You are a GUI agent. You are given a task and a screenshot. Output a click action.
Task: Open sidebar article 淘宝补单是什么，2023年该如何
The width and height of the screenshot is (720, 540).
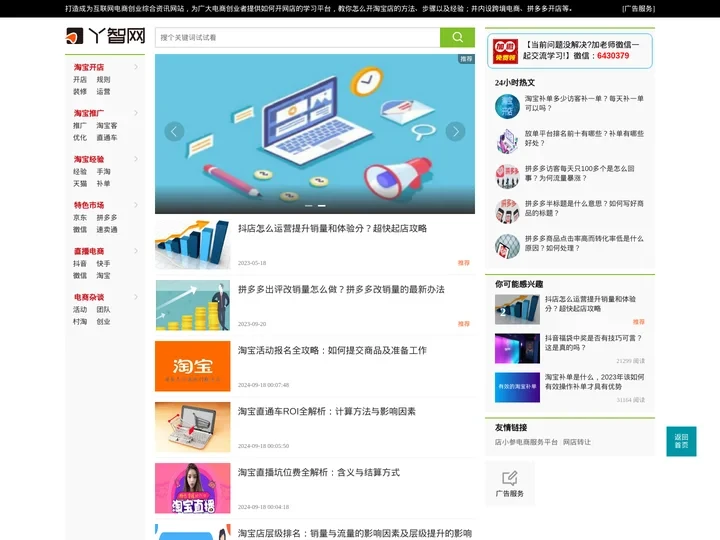pyautogui.click(x=595, y=382)
